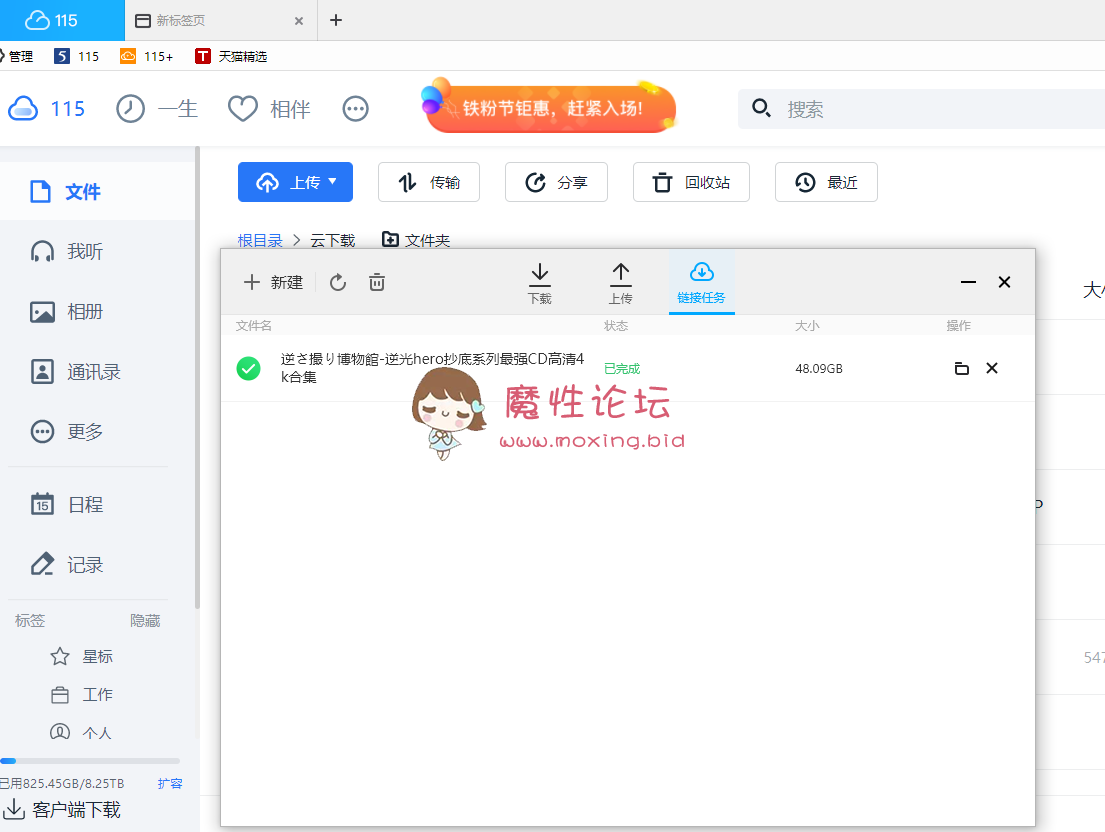The height and width of the screenshot is (832, 1105).
Task: Hide the tags section in sidebar
Action: pyautogui.click(x=145, y=621)
